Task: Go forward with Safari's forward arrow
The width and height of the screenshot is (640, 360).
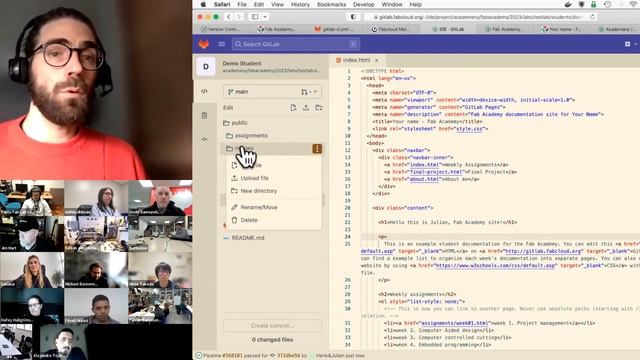Action: pos(238,17)
